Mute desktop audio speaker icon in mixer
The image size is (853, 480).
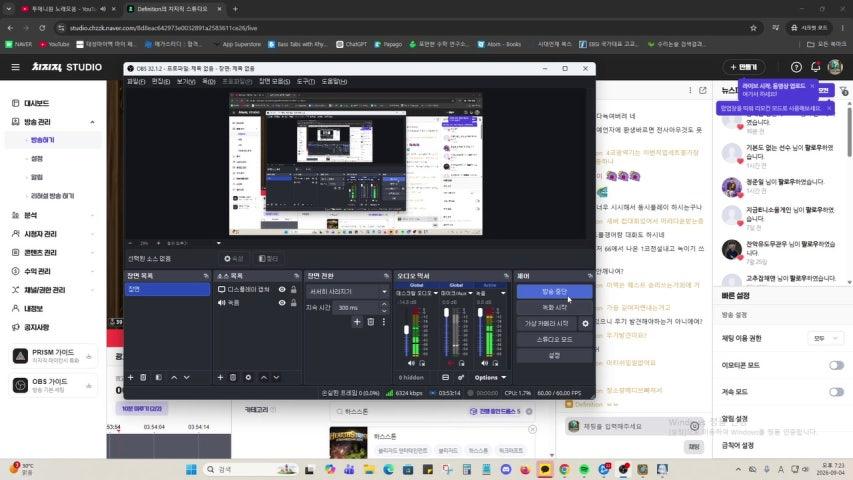point(411,363)
